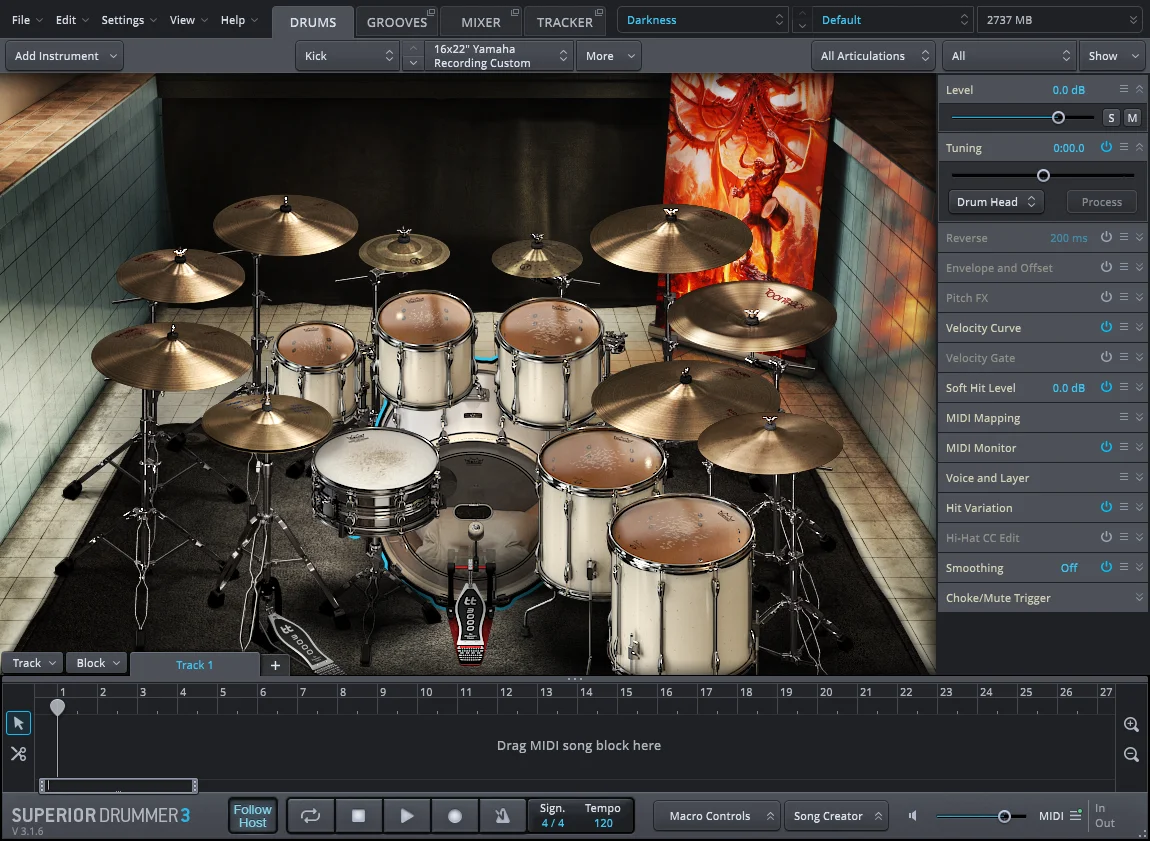The width and height of the screenshot is (1150, 841).
Task: Switch to the MIXER tab
Action: click(480, 22)
